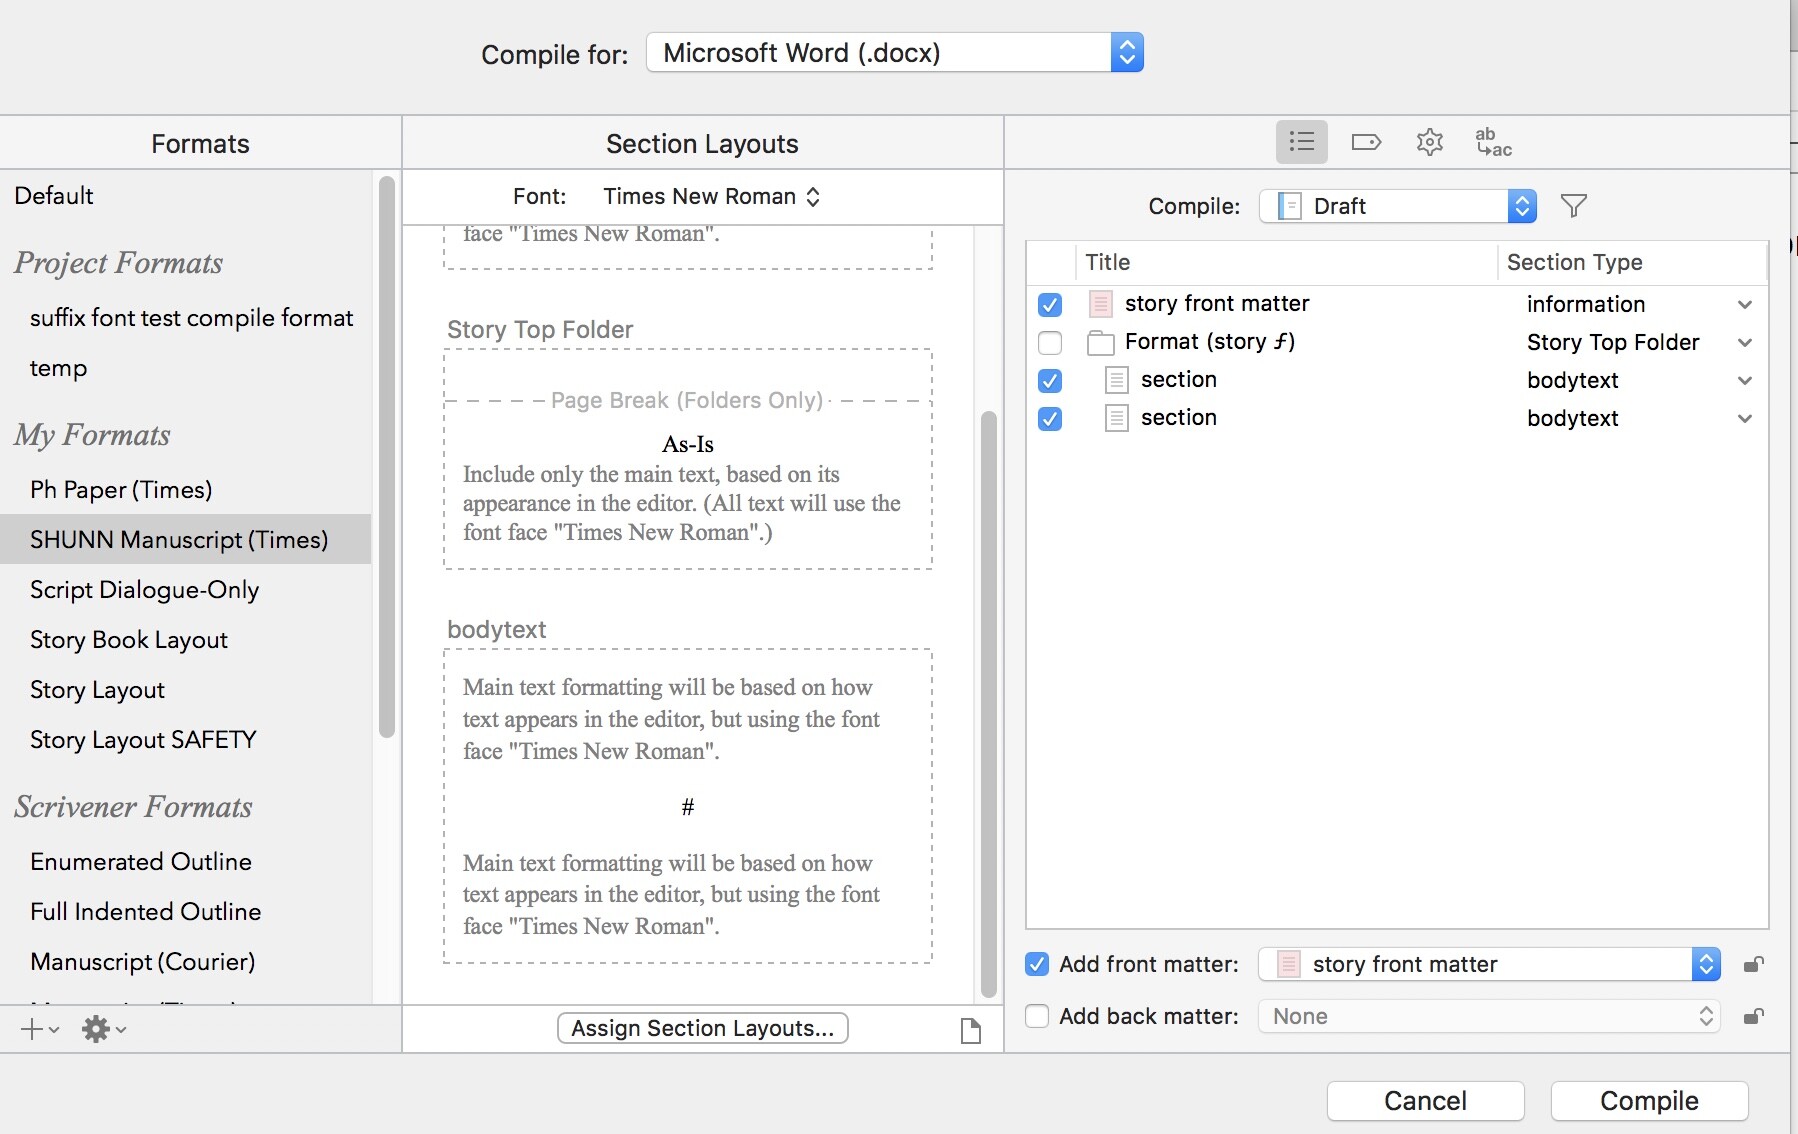
Task: Click the page icon beside Assign Section Layouts
Action: pyautogui.click(x=970, y=1030)
